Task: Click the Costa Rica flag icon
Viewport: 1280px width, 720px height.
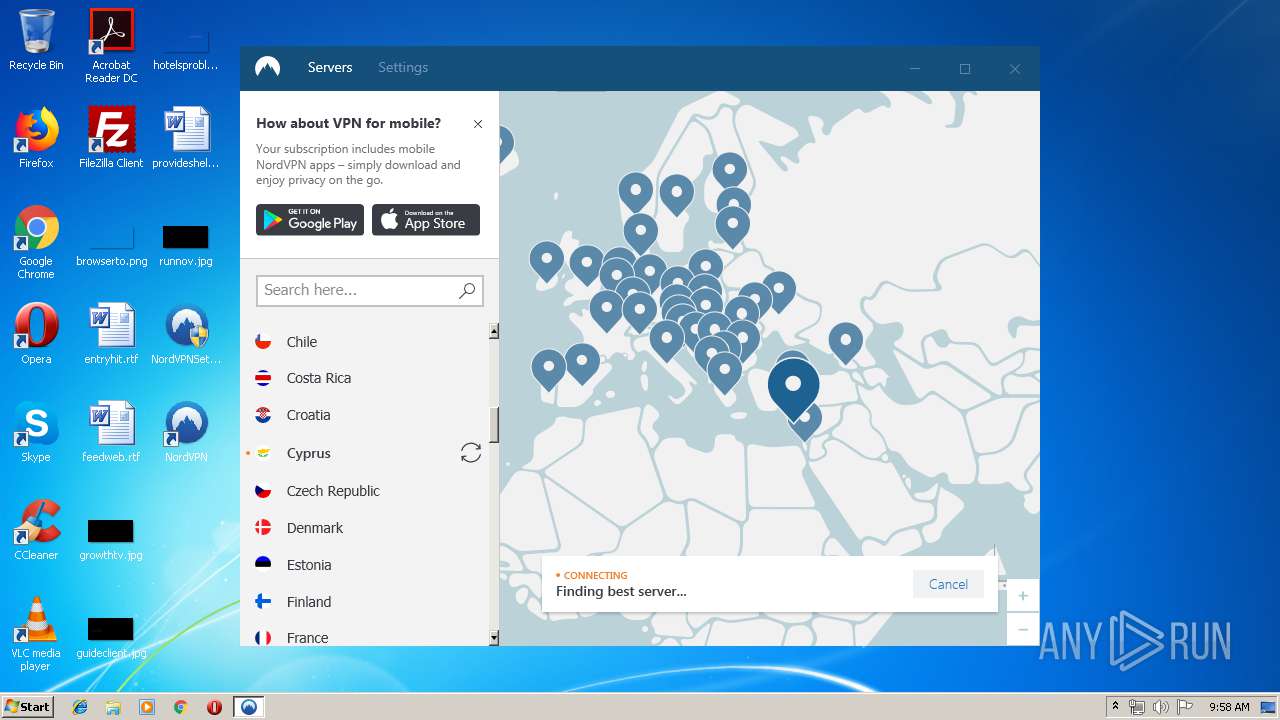Action: (263, 378)
